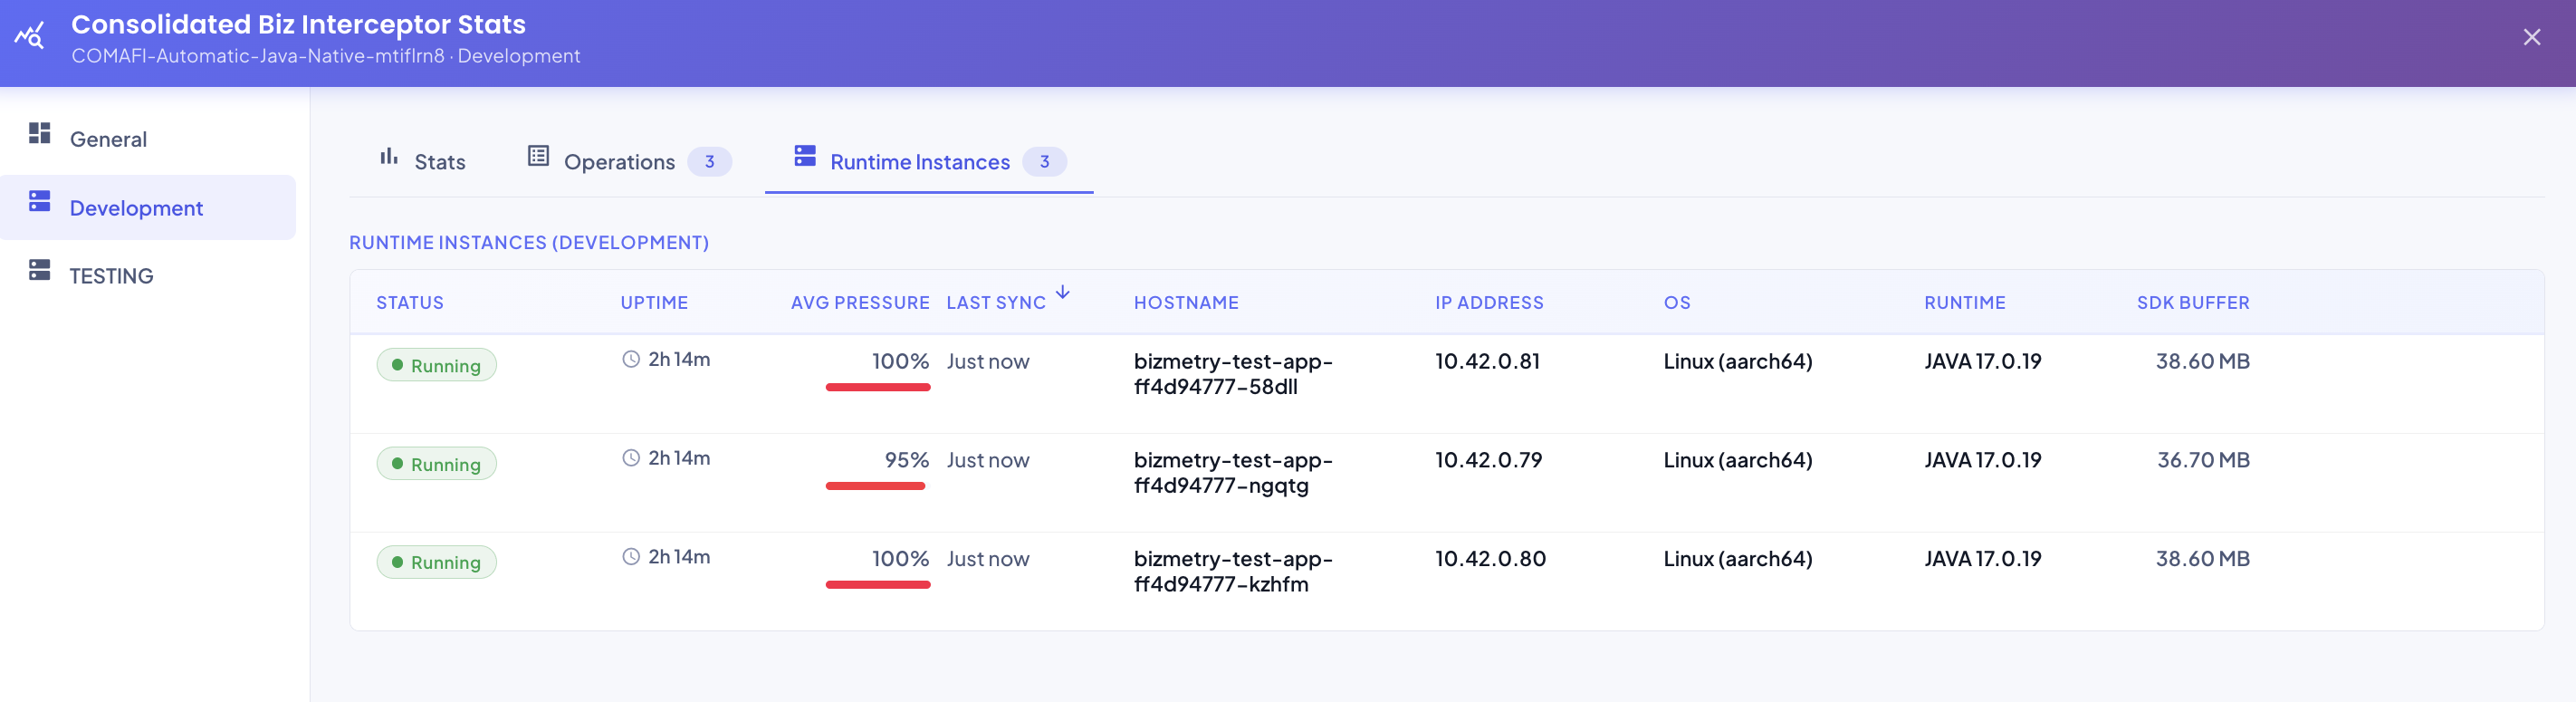The height and width of the screenshot is (702, 2576).
Task: Sort by IP ADDRESS column header
Action: 1489,302
